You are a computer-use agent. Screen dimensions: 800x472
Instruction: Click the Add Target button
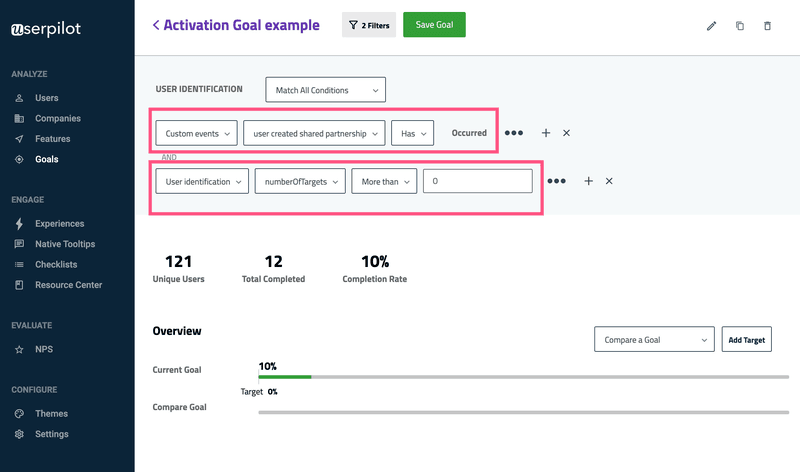coord(746,340)
